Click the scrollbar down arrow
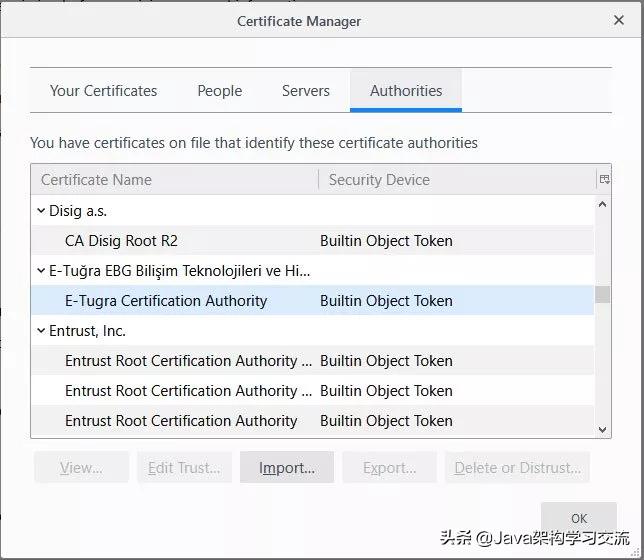Viewport: 644px width, 560px height. pyautogui.click(x=602, y=429)
